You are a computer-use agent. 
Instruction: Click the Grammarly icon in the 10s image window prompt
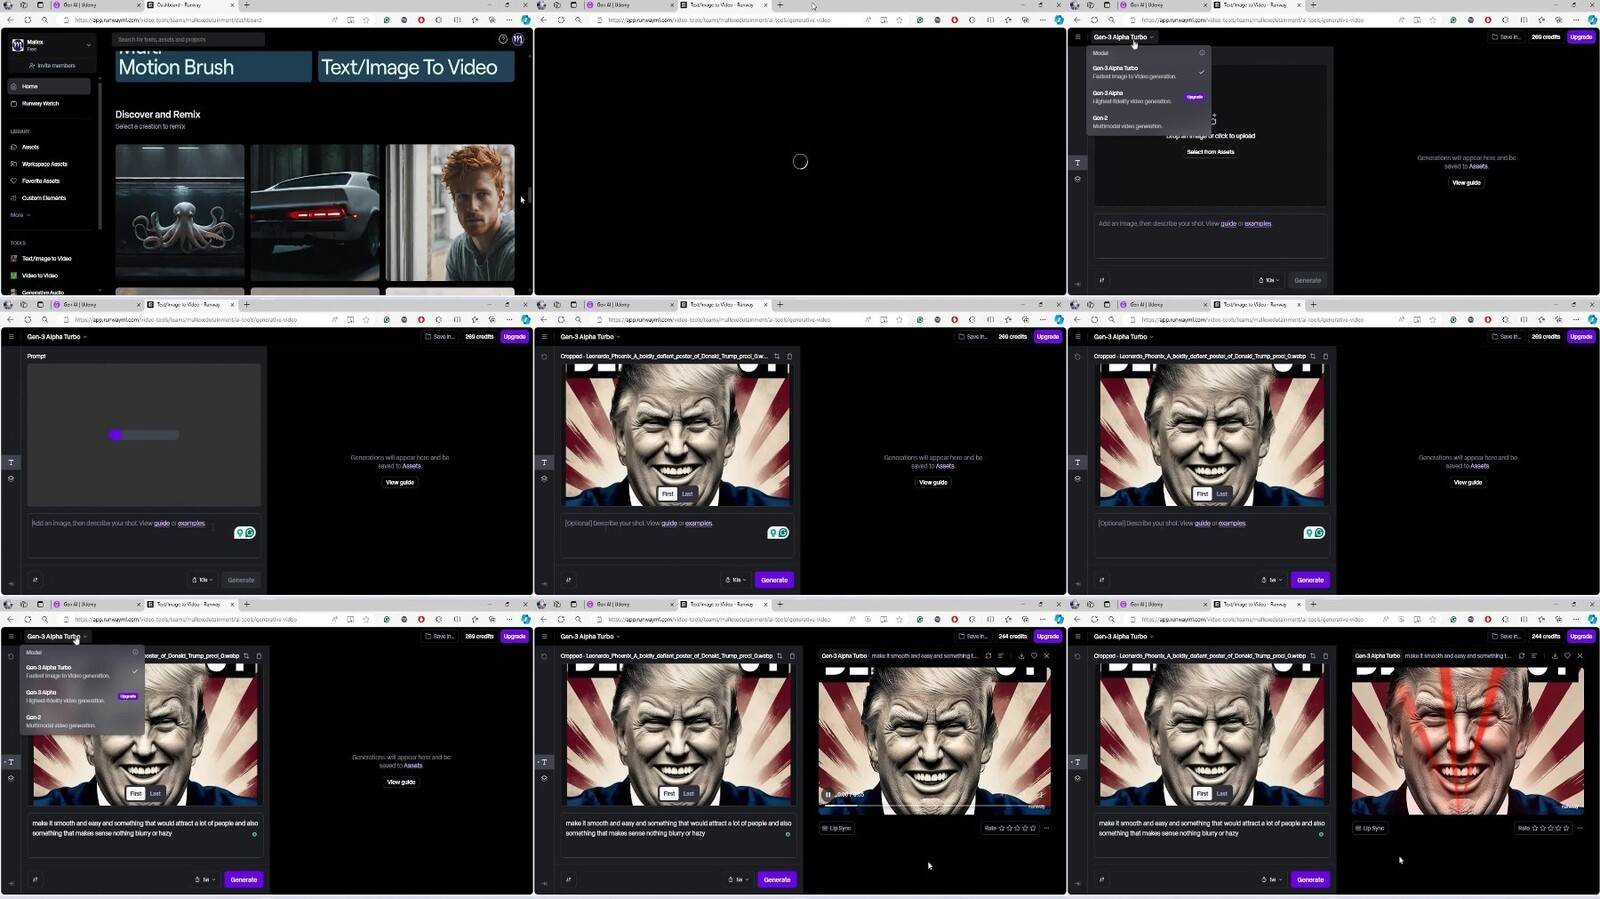[783, 533]
